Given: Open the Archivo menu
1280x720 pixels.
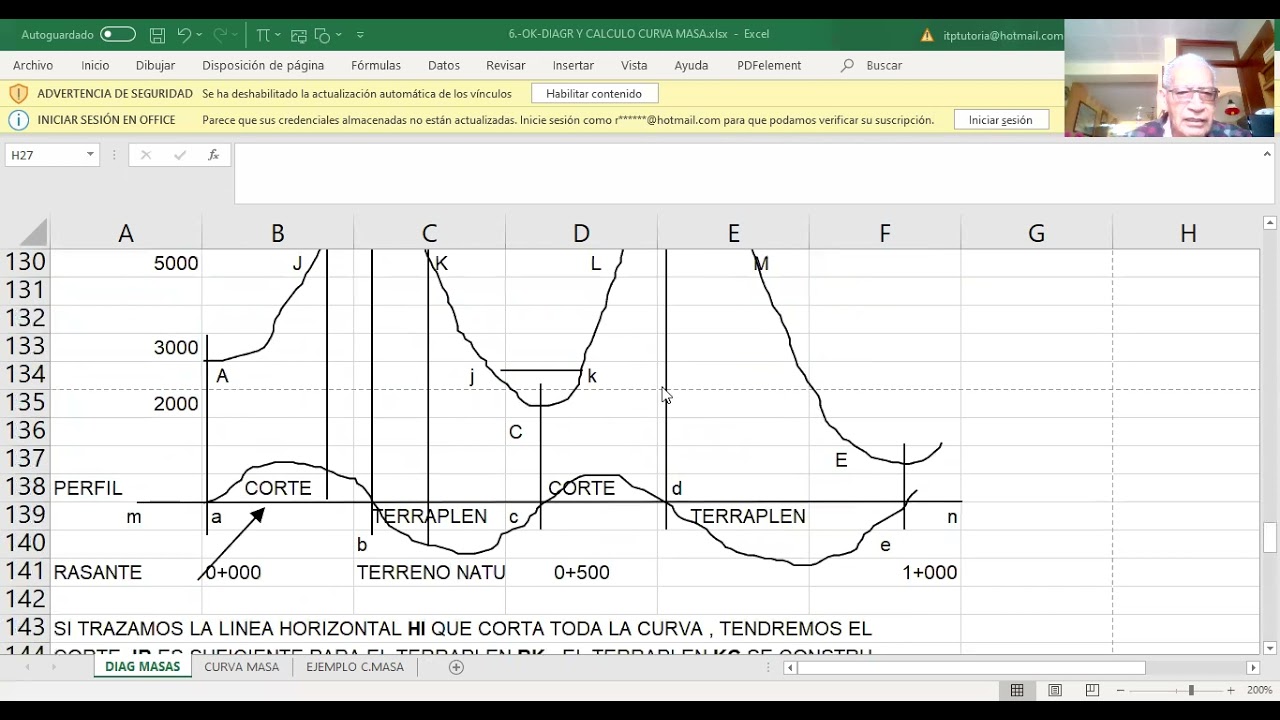Looking at the screenshot, I should (x=33, y=65).
